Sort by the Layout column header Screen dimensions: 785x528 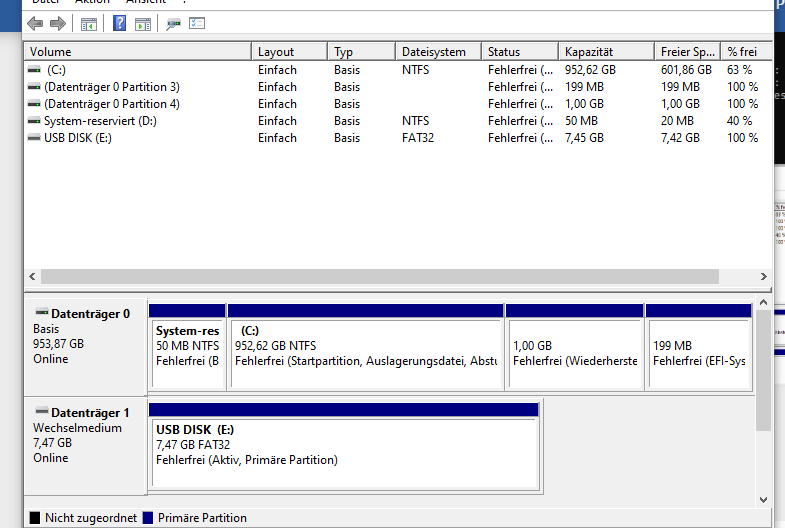[x=289, y=52]
